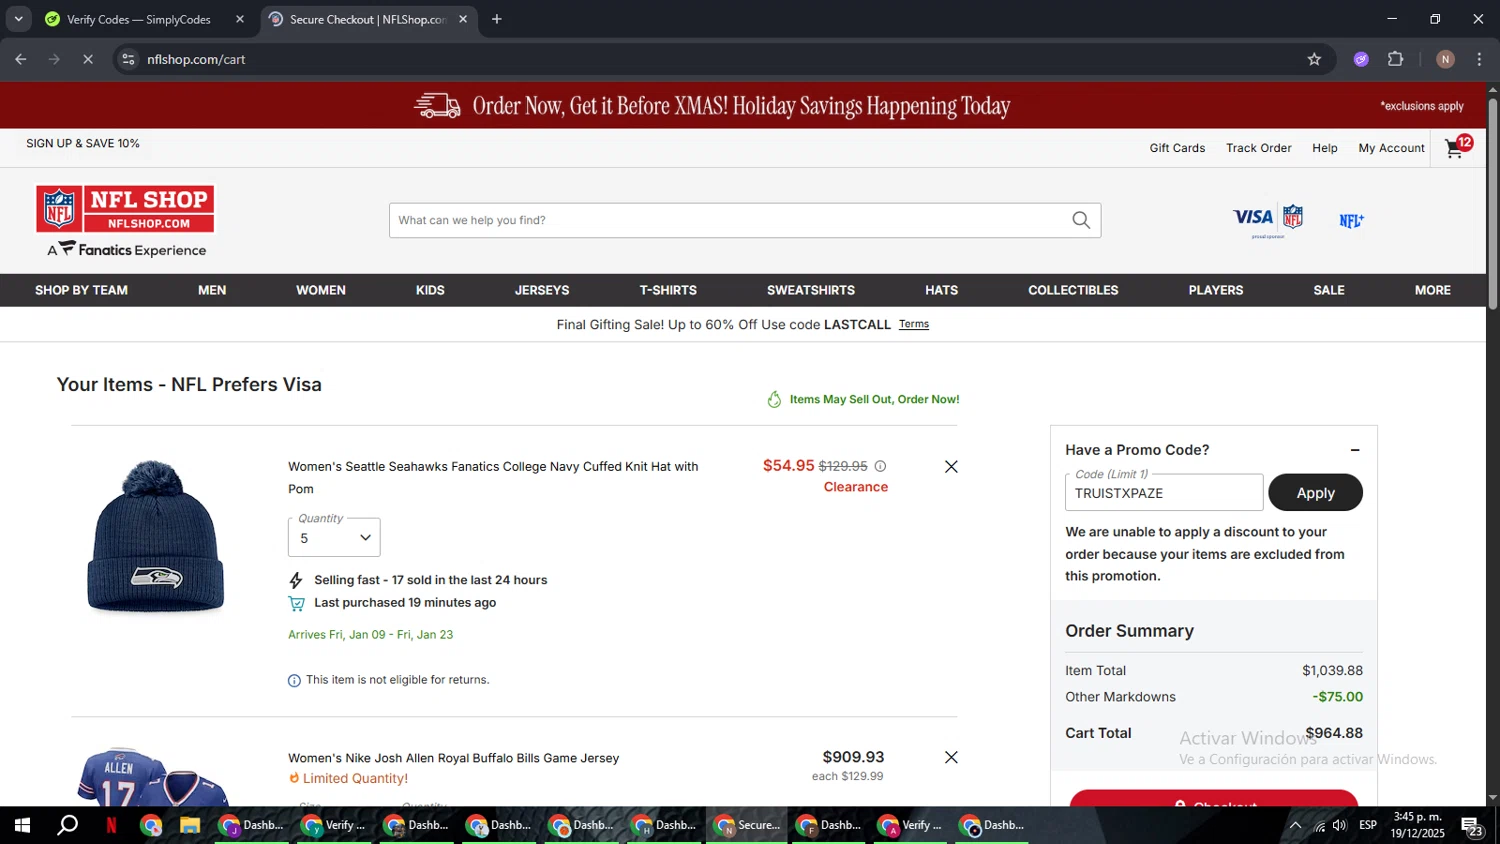This screenshot has width=1500, height=844.
Task: Click the purple extension icon in the toolbar
Action: click(x=1361, y=59)
